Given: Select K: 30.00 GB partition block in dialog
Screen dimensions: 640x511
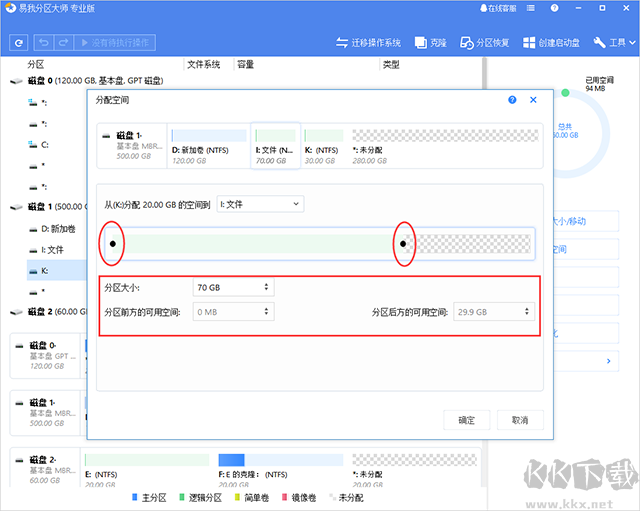Looking at the screenshot, I should [324, 146].
